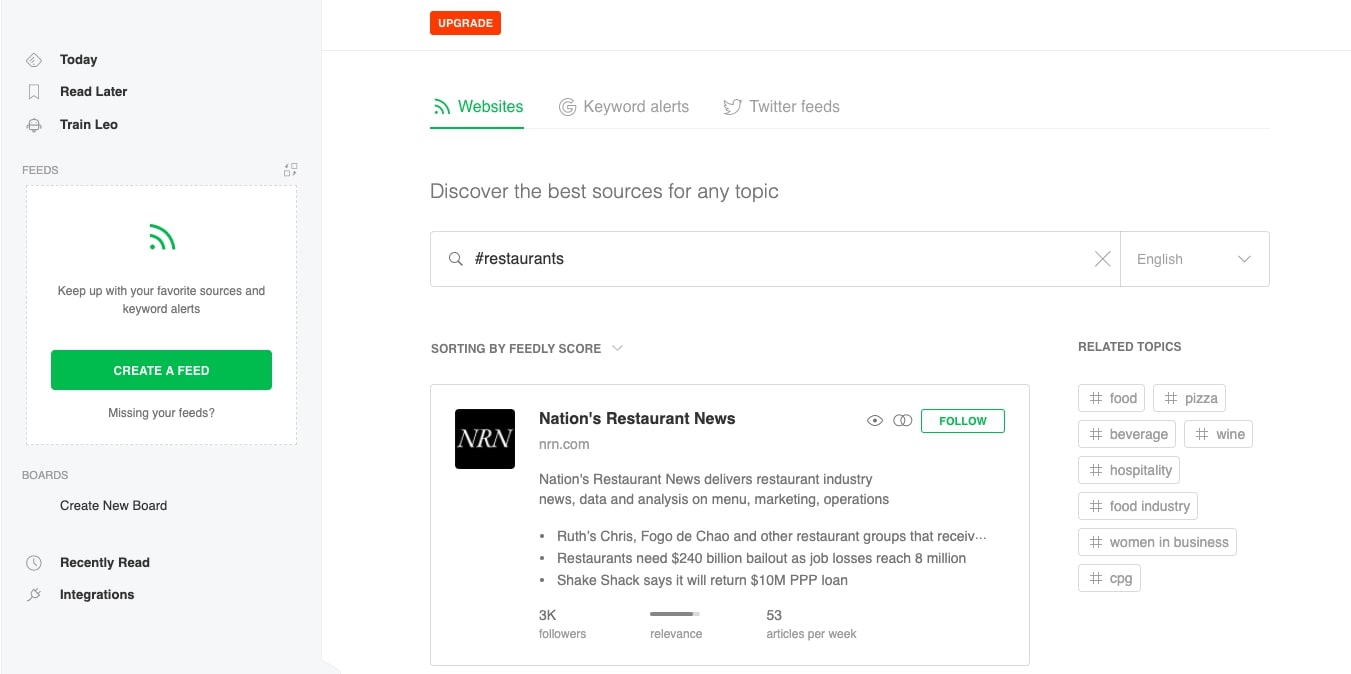Open Integrations via its plug icon
Image resolution: width=1351 pixels, height=674 pixels.
pos(34,594)
